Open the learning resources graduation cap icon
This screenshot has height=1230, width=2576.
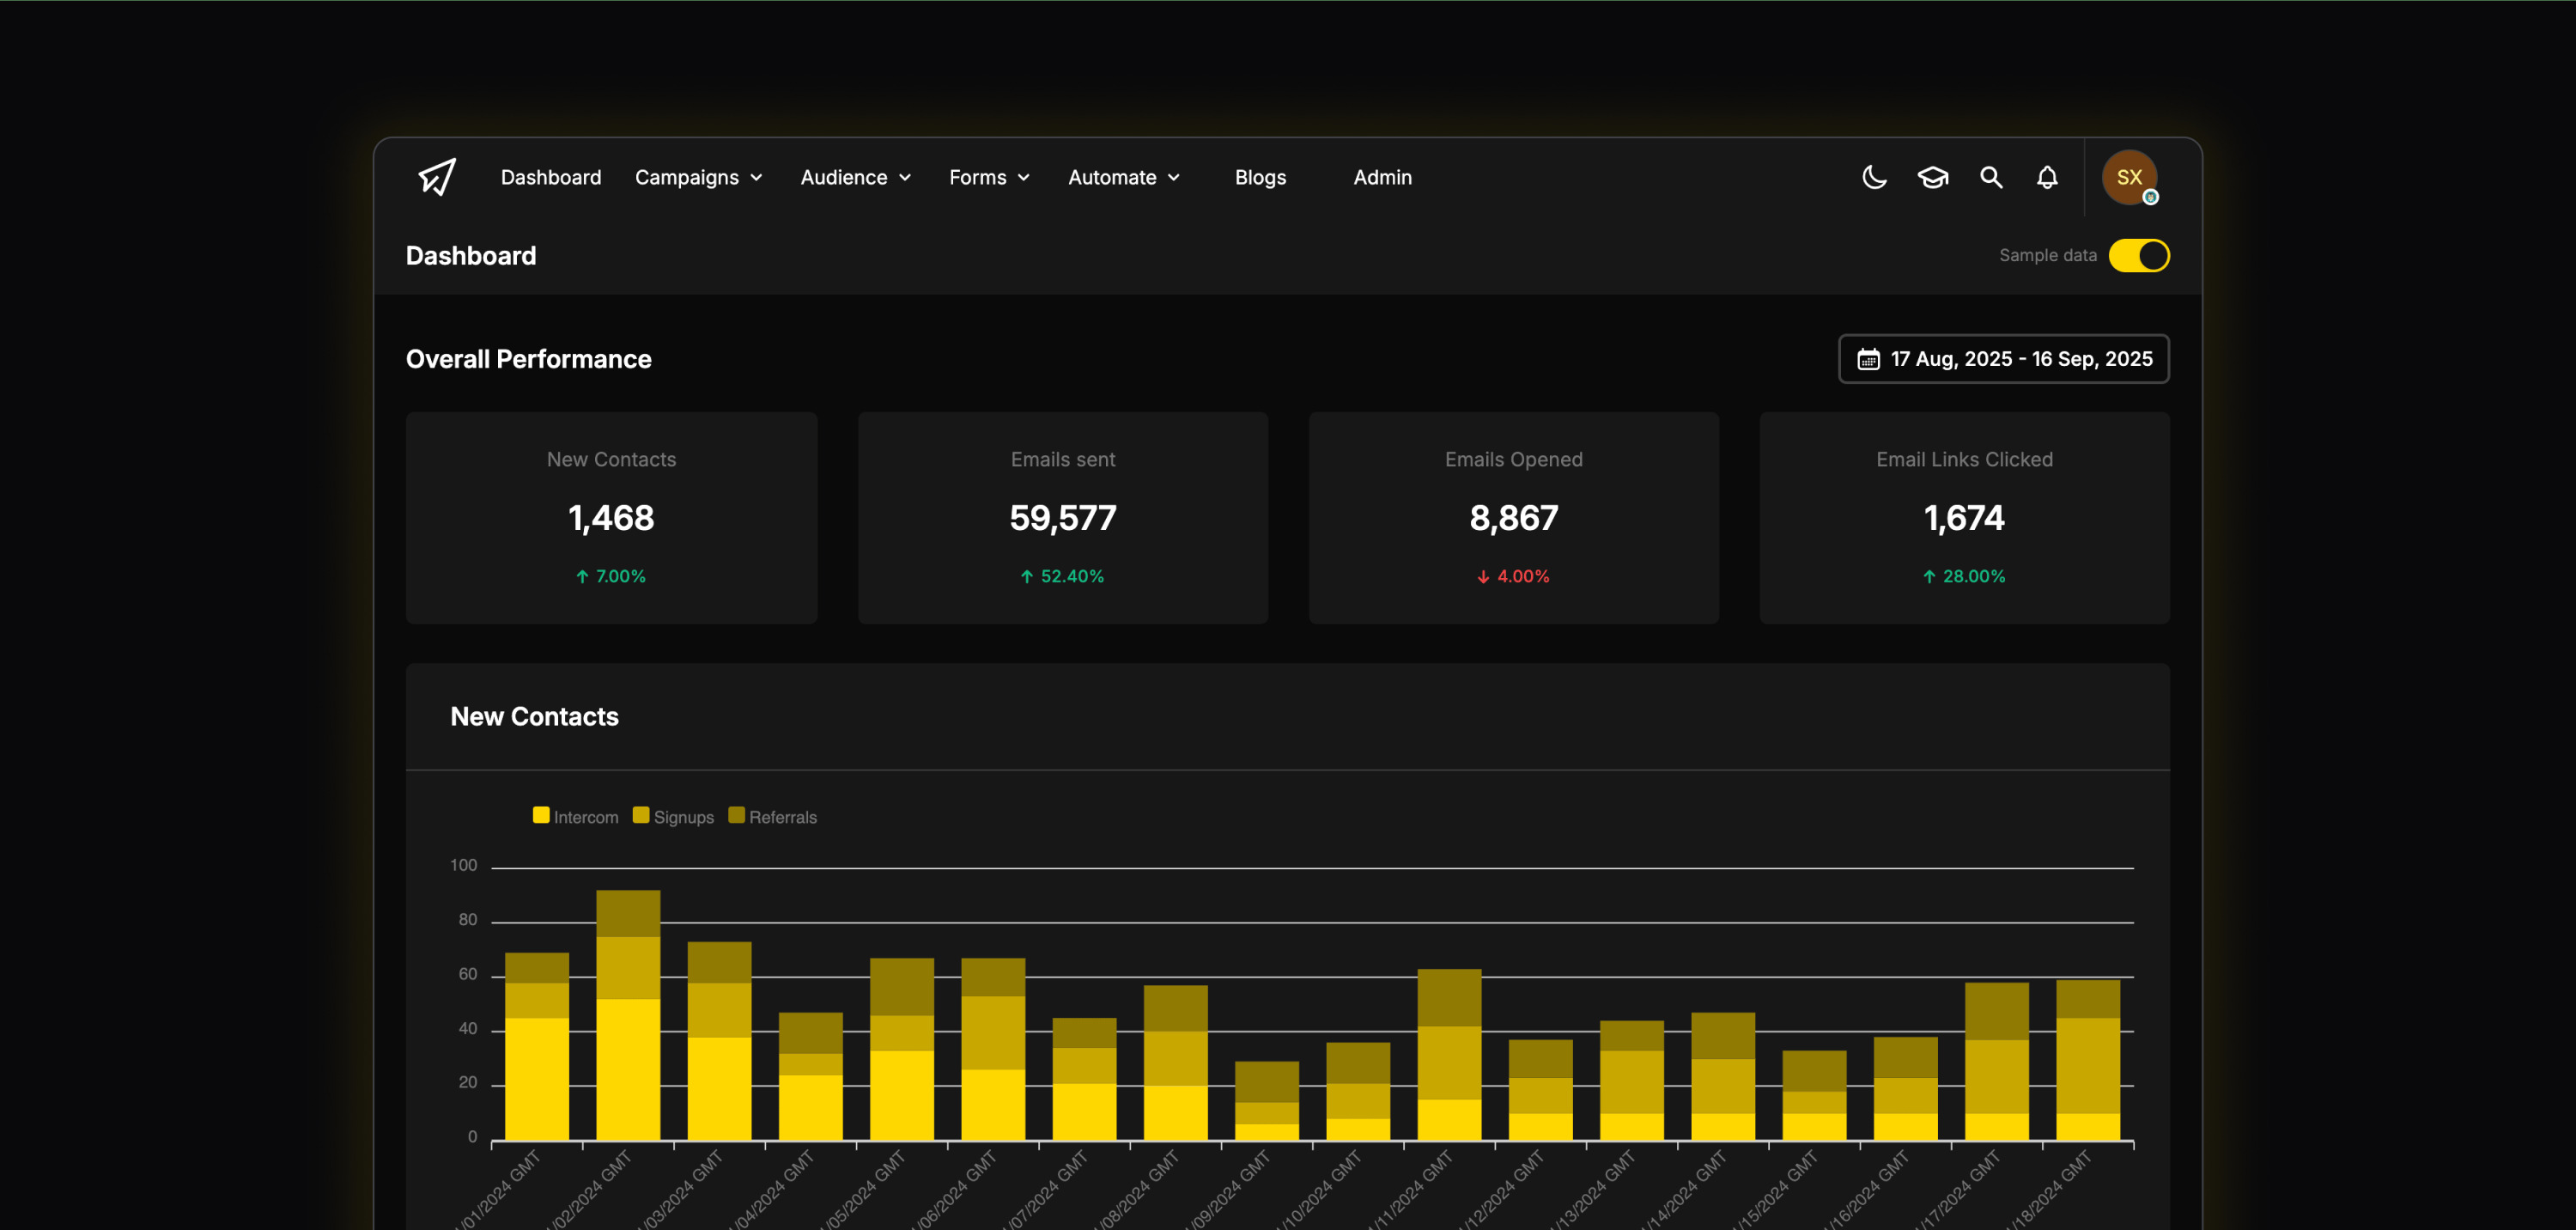(1932, 177)
